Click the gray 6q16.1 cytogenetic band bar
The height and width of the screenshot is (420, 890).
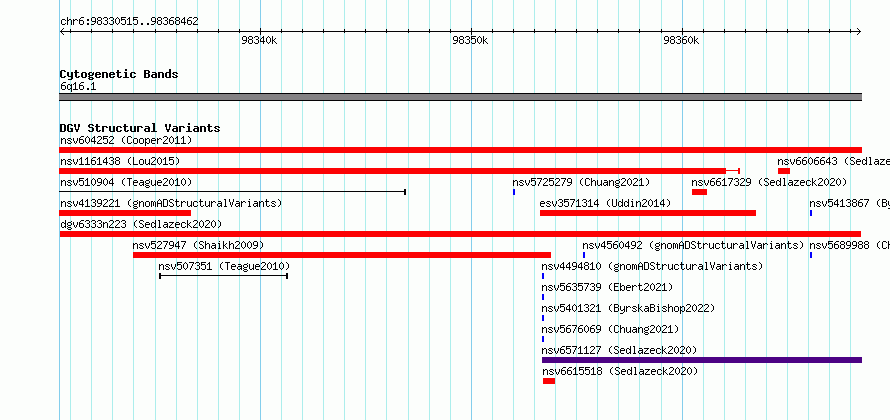tap(460, 97)
